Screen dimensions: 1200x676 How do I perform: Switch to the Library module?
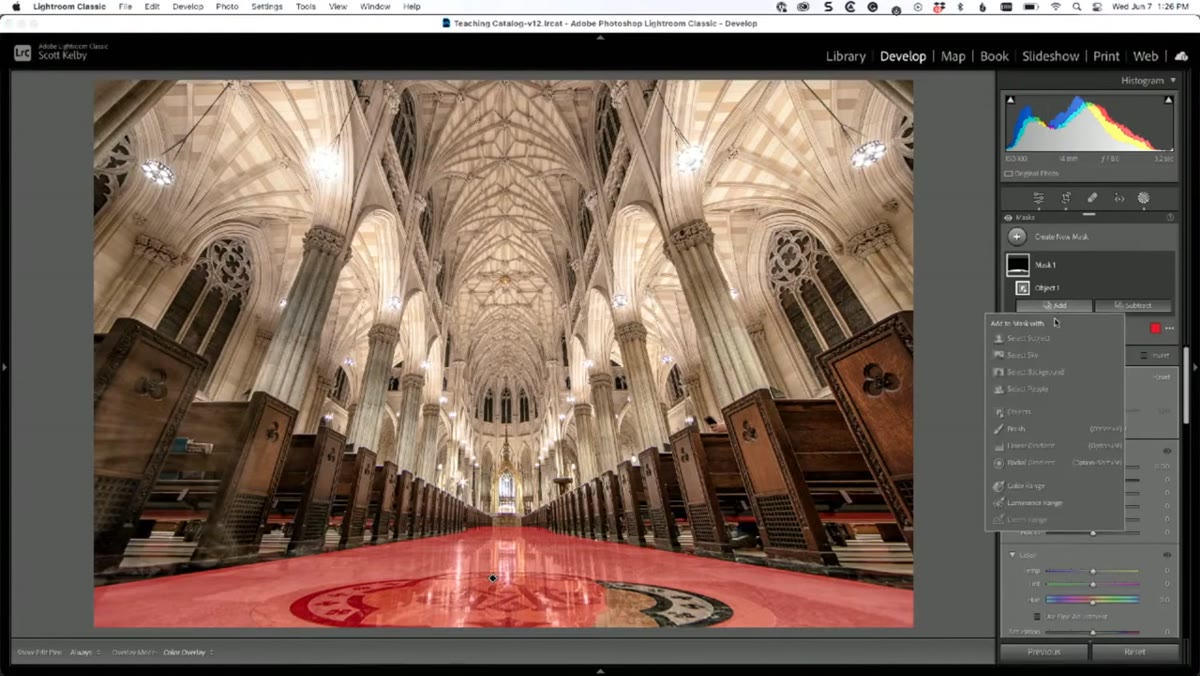[x=845, y=56]
